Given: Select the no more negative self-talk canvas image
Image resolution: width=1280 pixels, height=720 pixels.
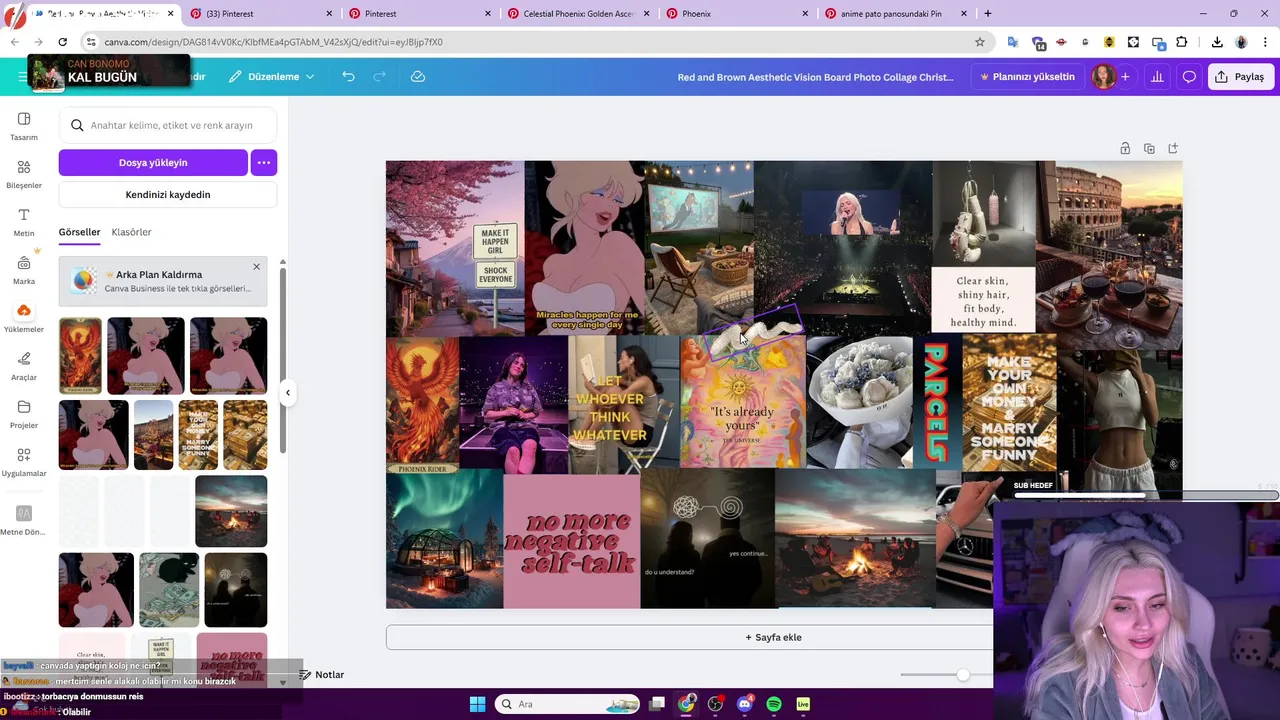Looking at the screenshot, I should 571,541.
